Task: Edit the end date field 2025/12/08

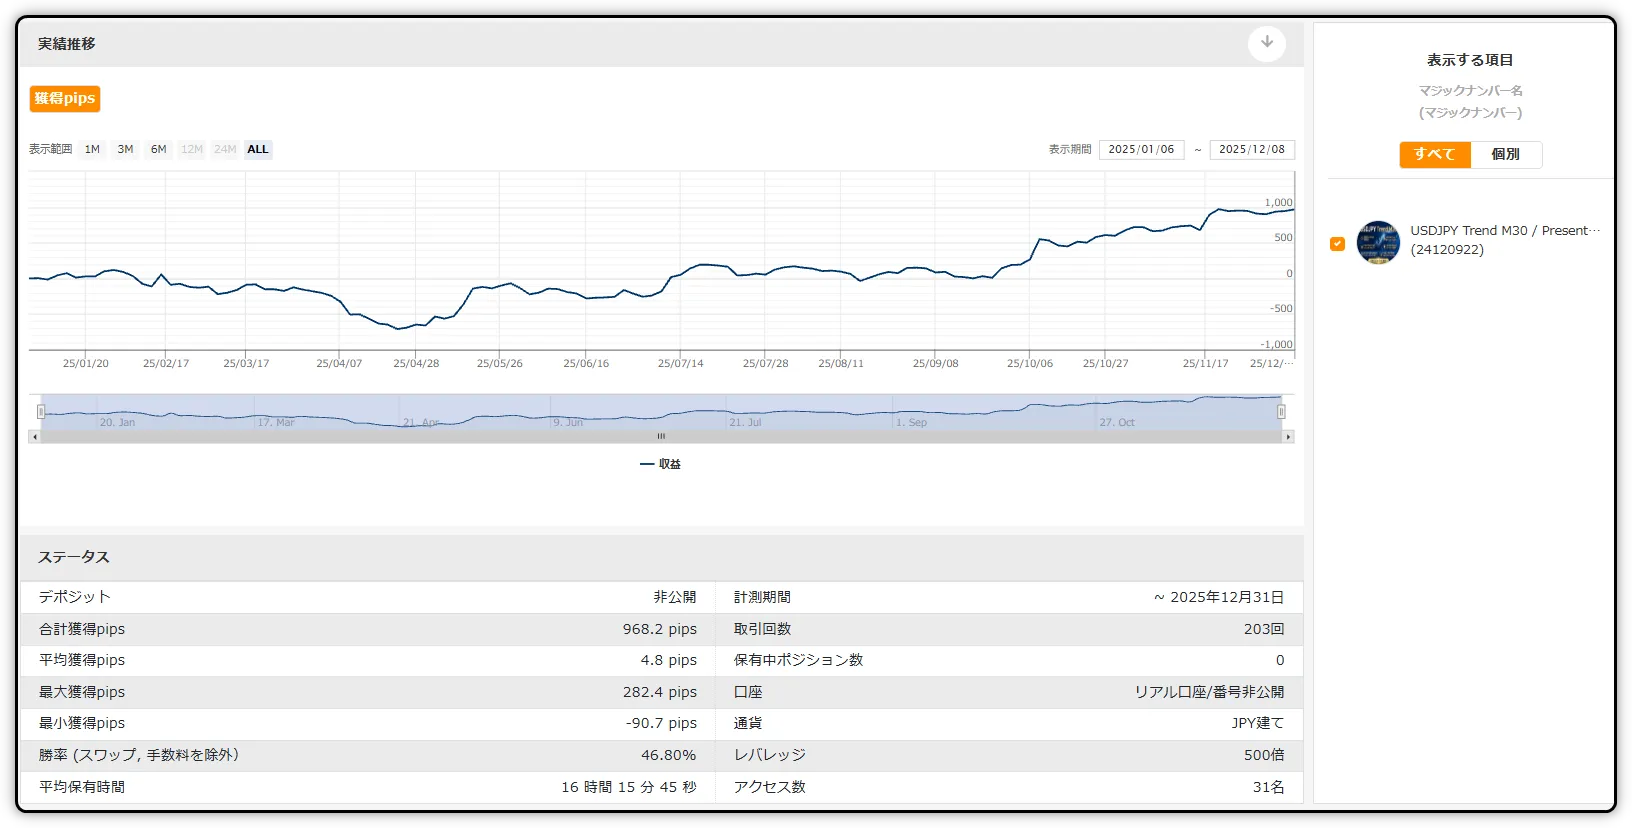Action: tap(1252, 149)
